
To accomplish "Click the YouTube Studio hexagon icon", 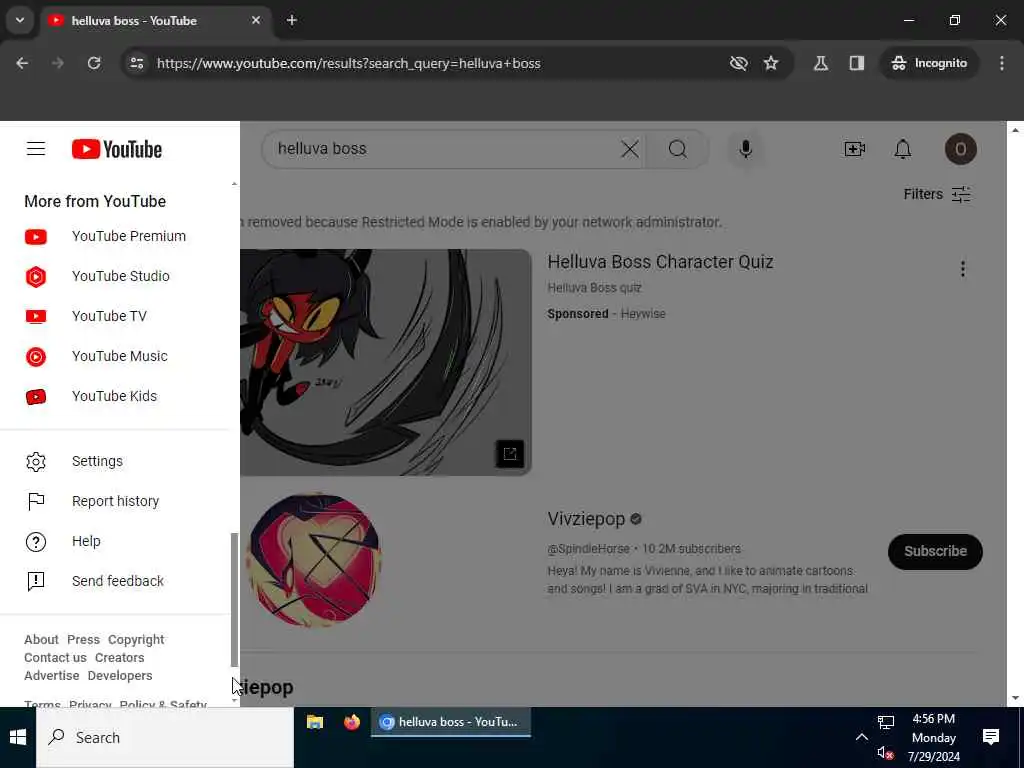I will coord(36,277).
